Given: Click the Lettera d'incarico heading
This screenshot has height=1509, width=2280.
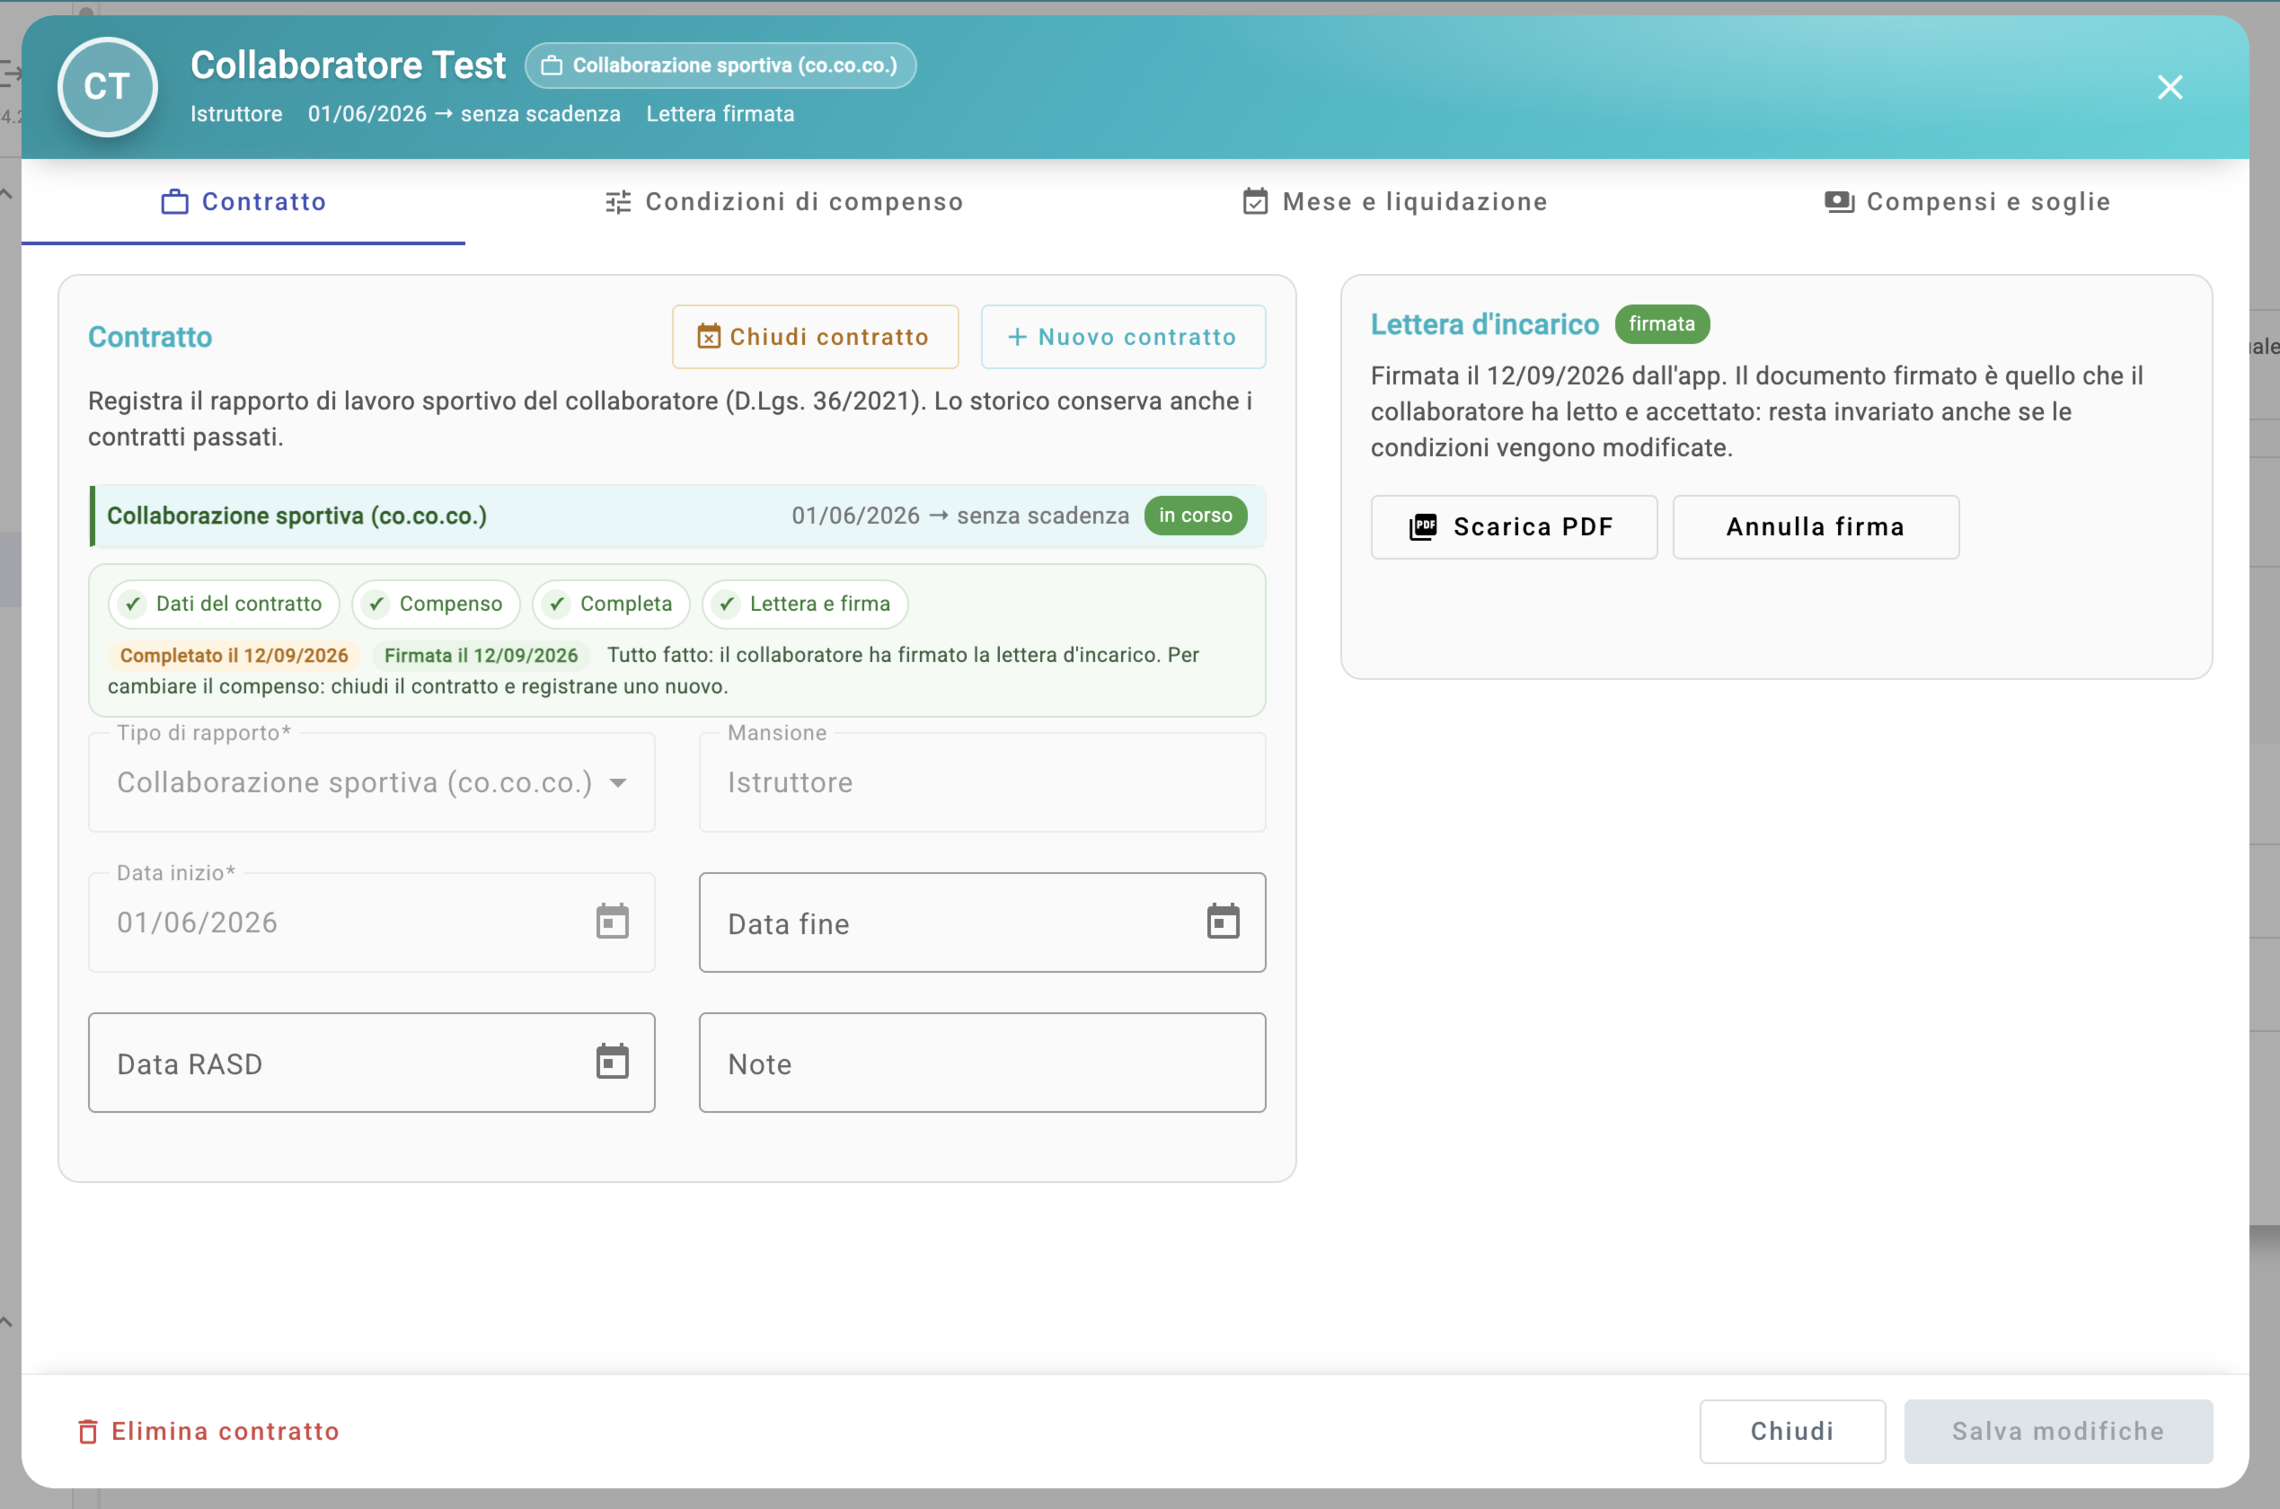Looking at the screenshot, I should click(x=1484, y=324).
